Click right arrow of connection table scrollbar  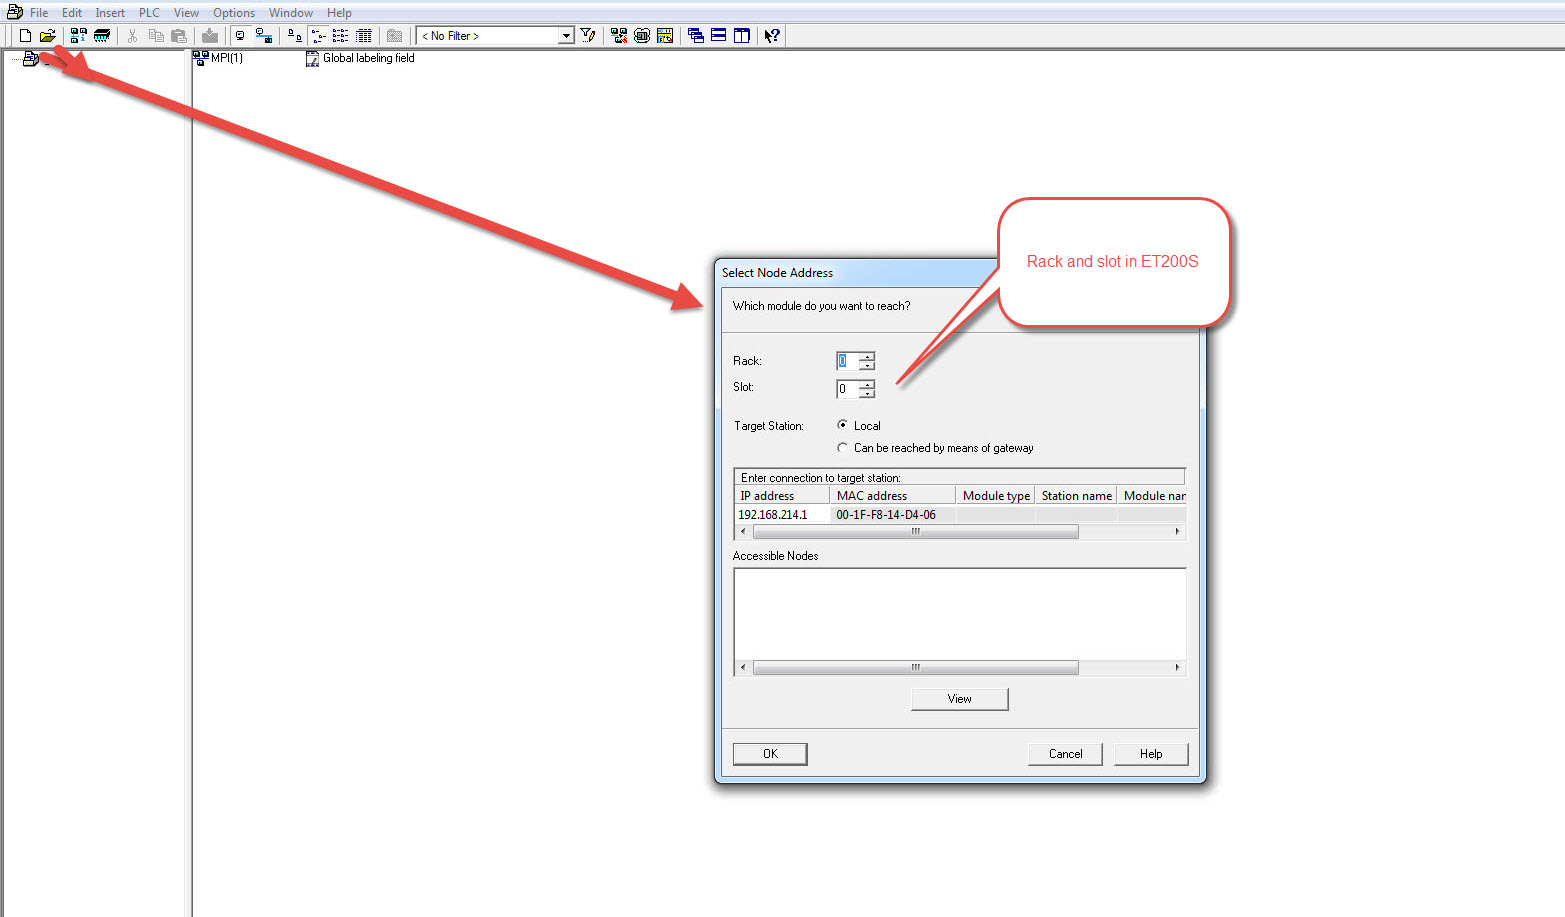(1177, 532)
